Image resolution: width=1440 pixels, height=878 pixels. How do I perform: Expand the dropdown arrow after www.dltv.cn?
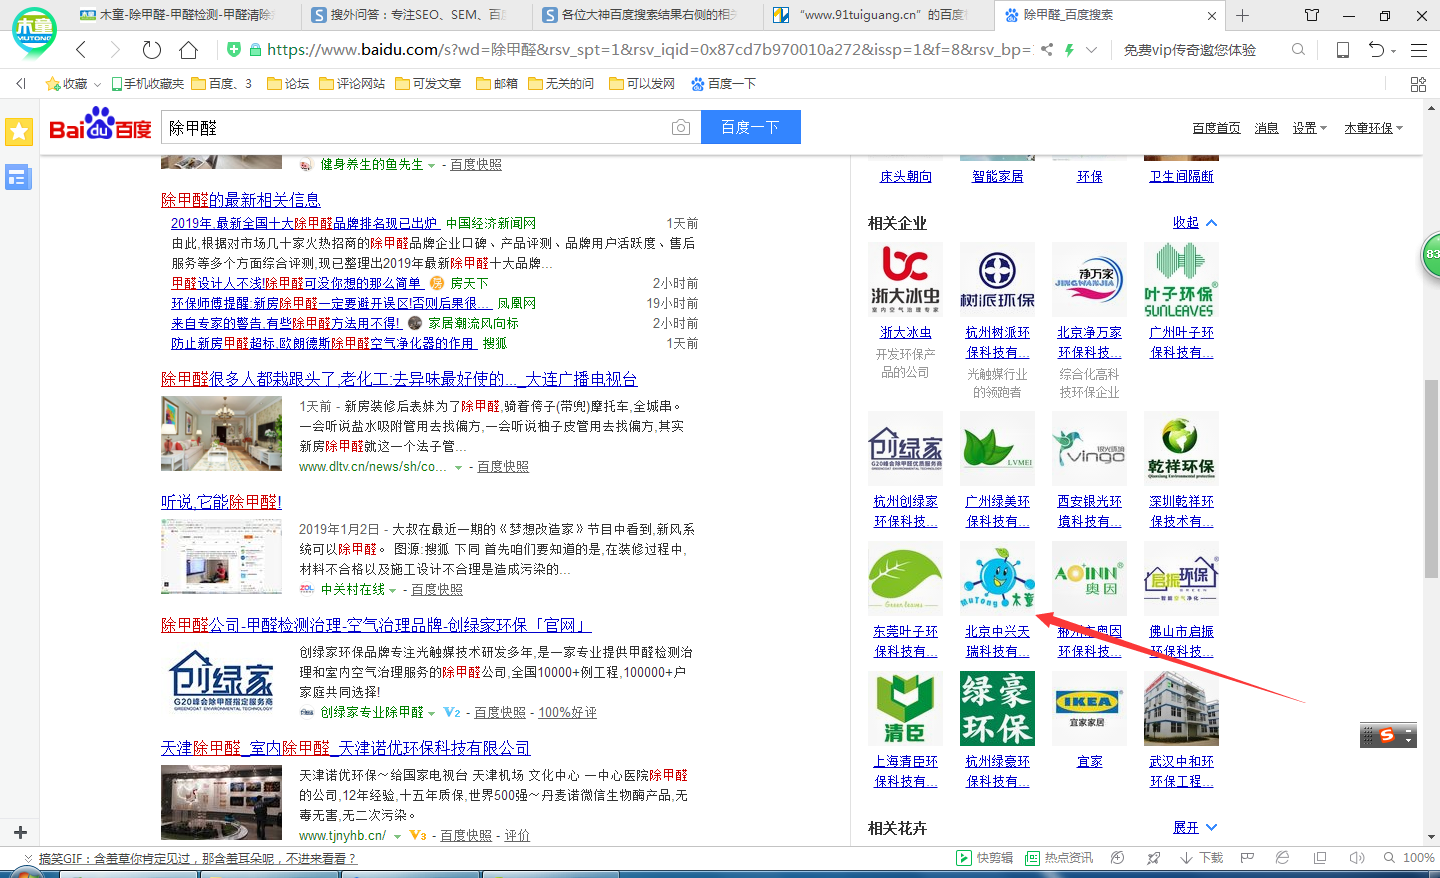tap(459, 467)
